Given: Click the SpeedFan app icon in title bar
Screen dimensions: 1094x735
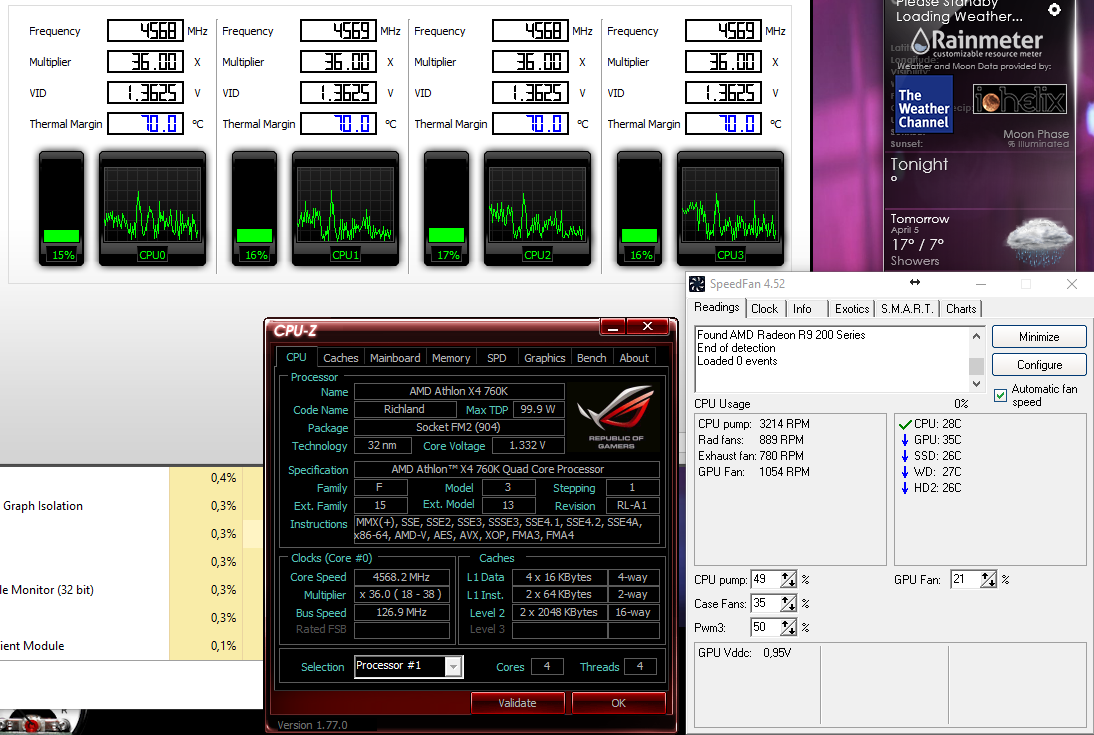Looking at the screenshot, I should pos(696,284).
